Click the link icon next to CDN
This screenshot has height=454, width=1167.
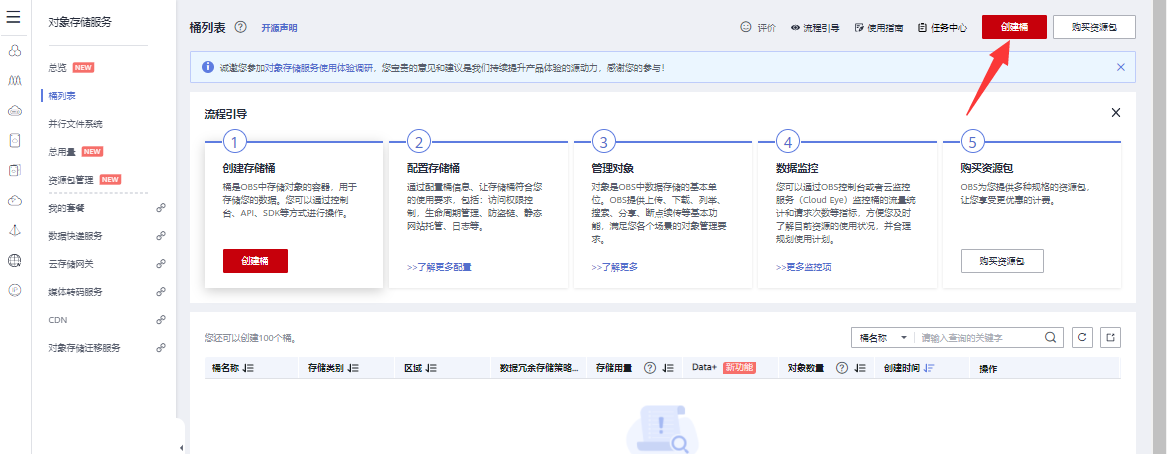[160, 319]
